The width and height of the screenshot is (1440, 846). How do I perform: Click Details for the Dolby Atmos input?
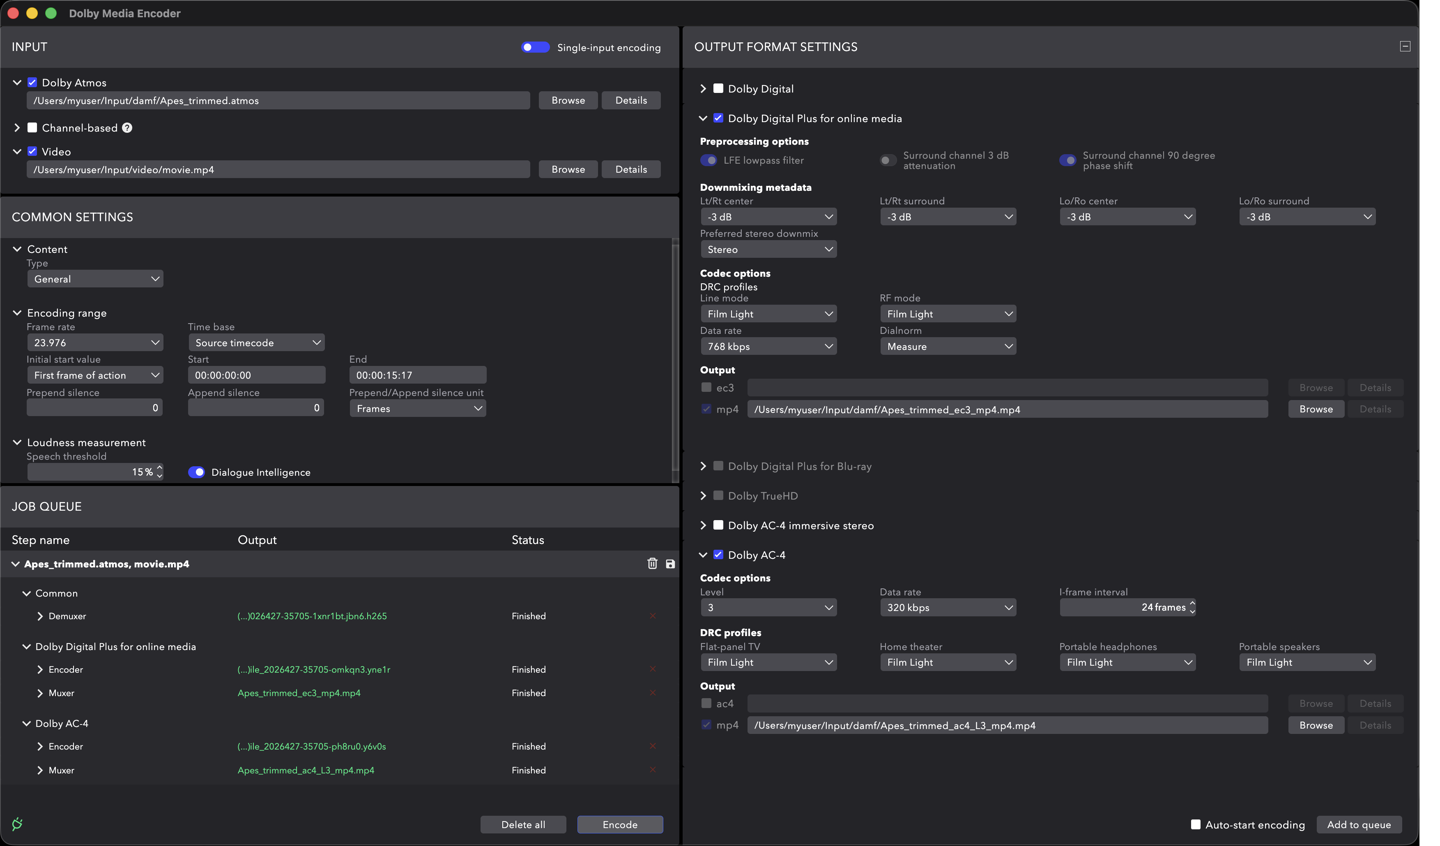(x=631, y=100)
